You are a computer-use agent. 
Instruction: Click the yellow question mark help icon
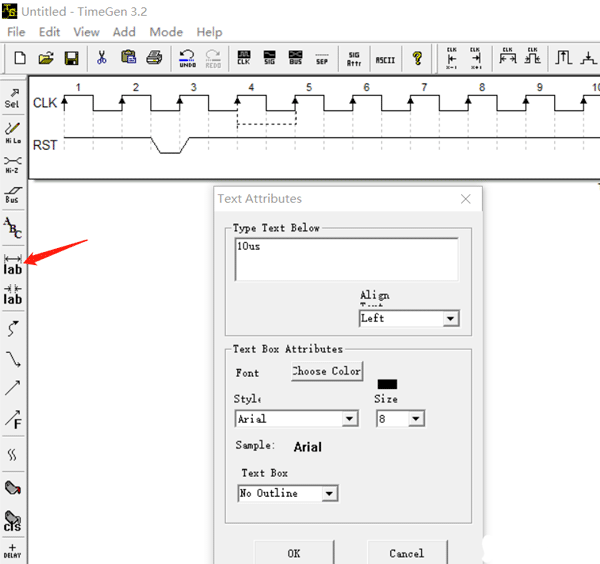click(x=417, y=59)
